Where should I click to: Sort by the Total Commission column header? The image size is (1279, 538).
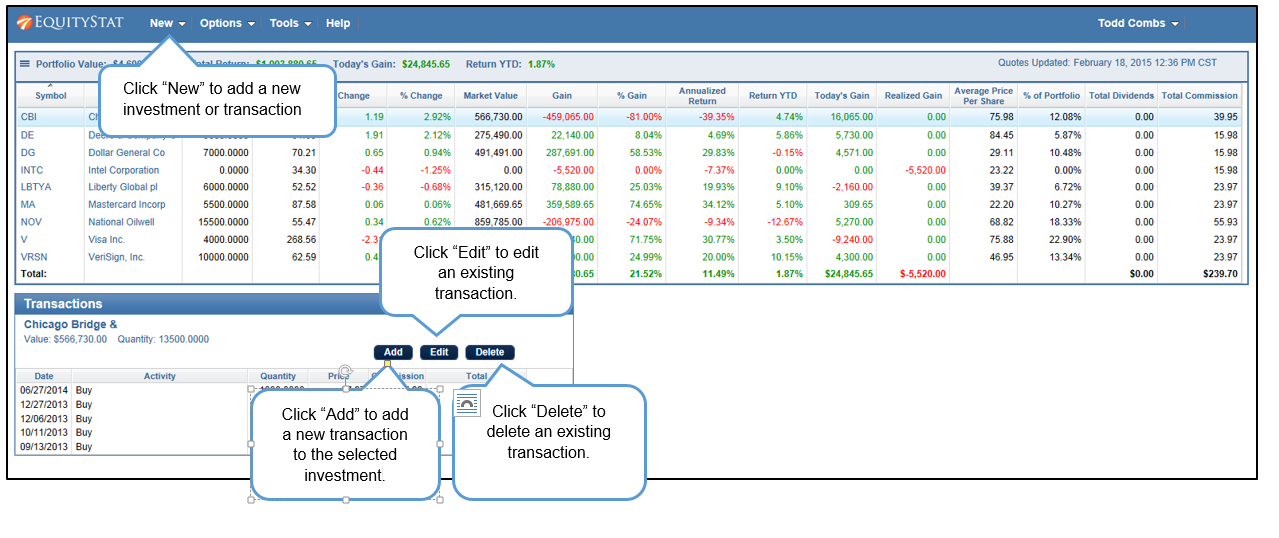coord(1199,96)
